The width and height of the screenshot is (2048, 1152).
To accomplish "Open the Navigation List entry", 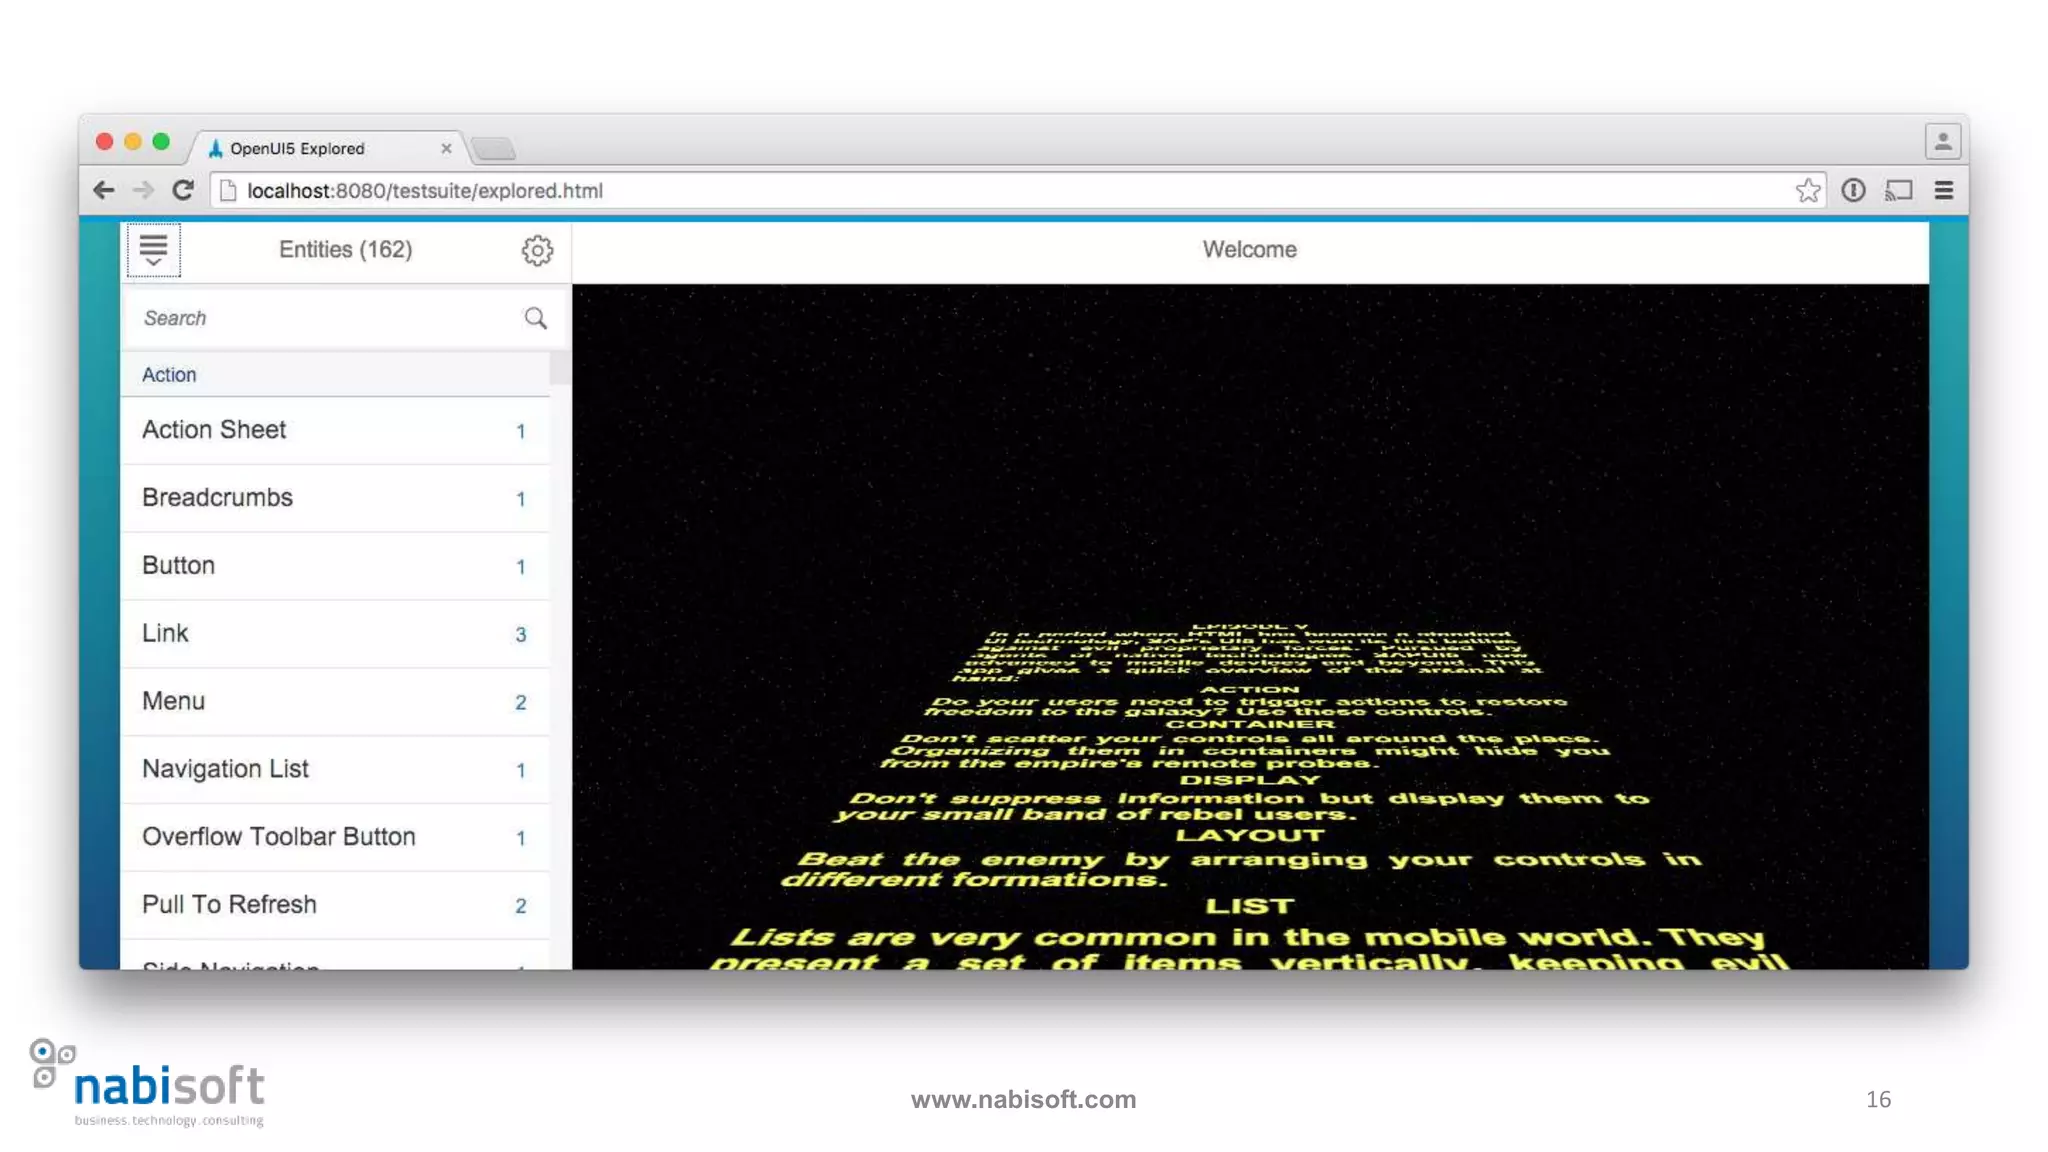I will coord(225,769).
